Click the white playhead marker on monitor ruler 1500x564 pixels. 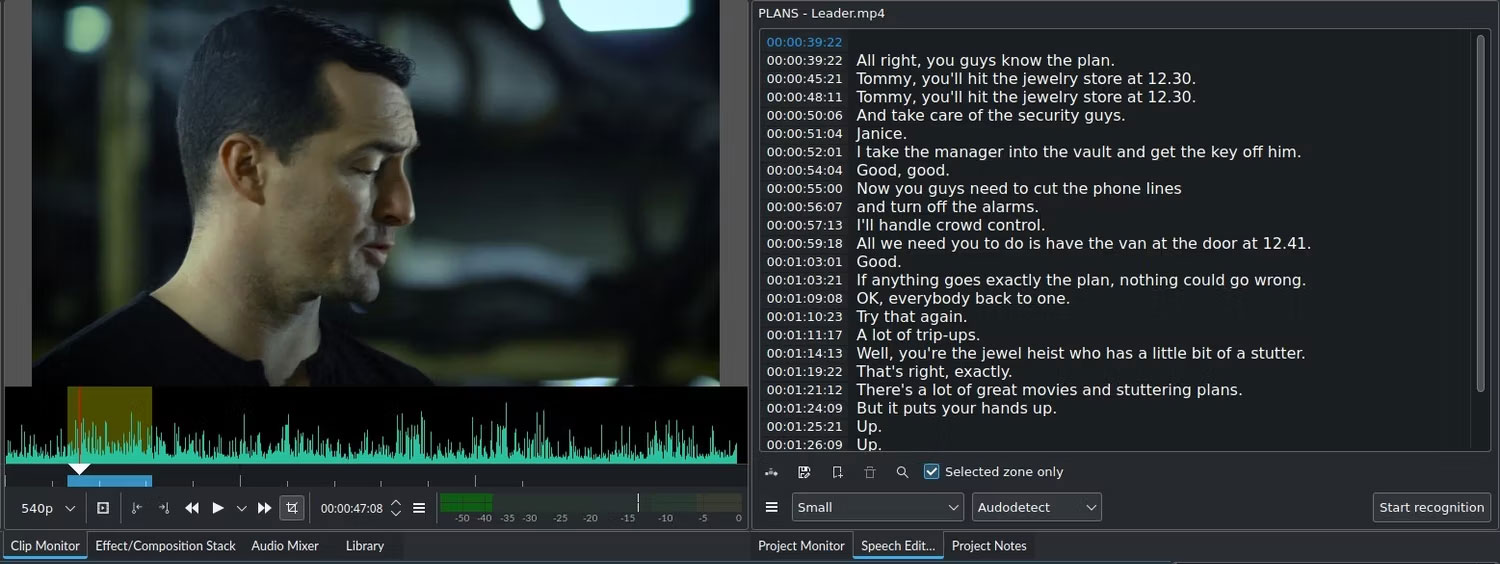79,468
